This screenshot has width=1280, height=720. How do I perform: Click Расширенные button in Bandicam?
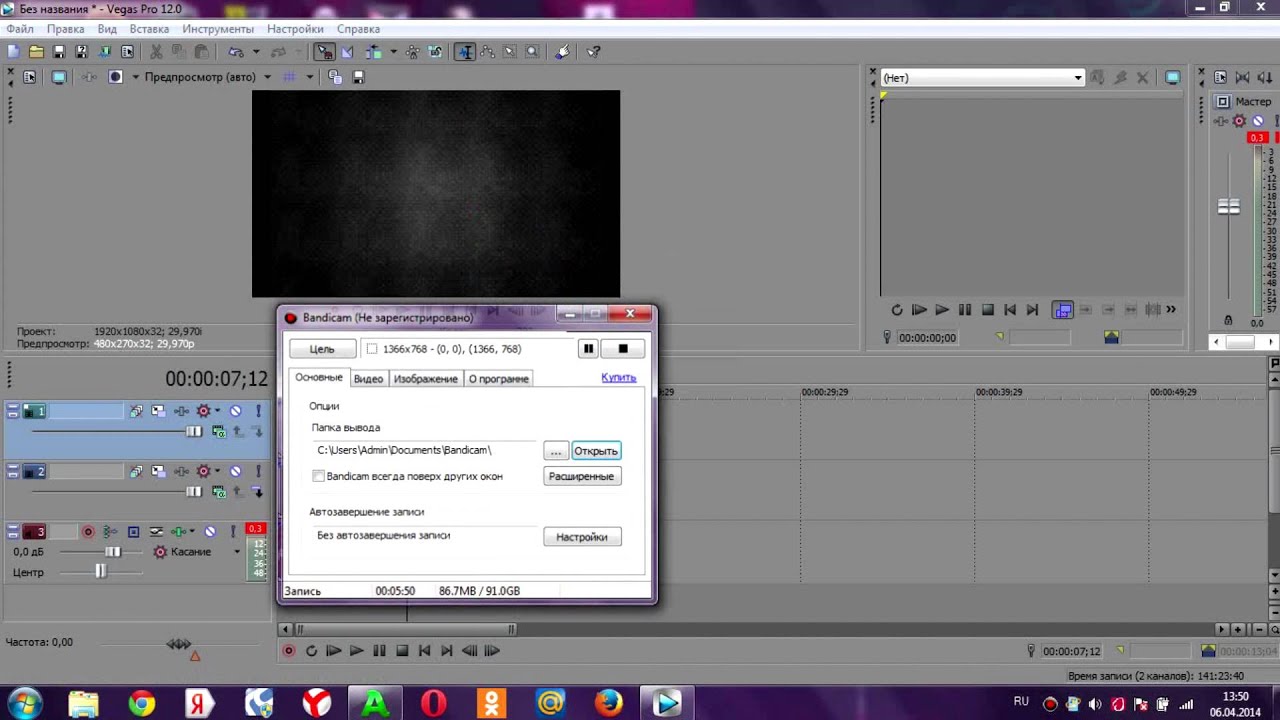tap(582, 476)
